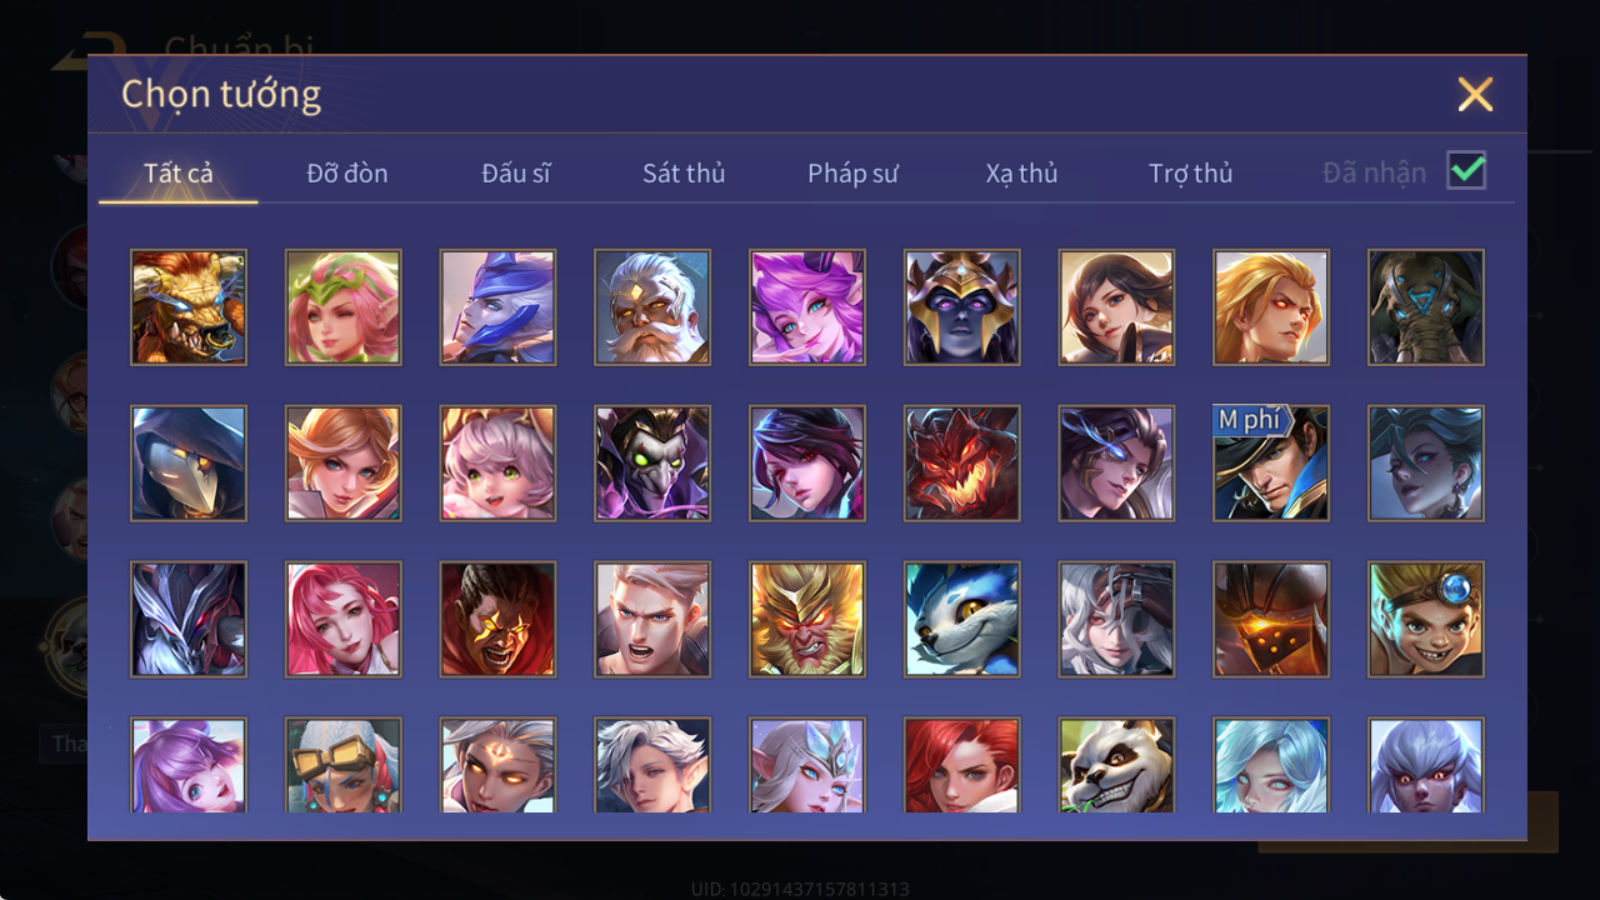Select the panda hero portrait
Screen dimensions: 1600x900
[x=1116, y=764]
